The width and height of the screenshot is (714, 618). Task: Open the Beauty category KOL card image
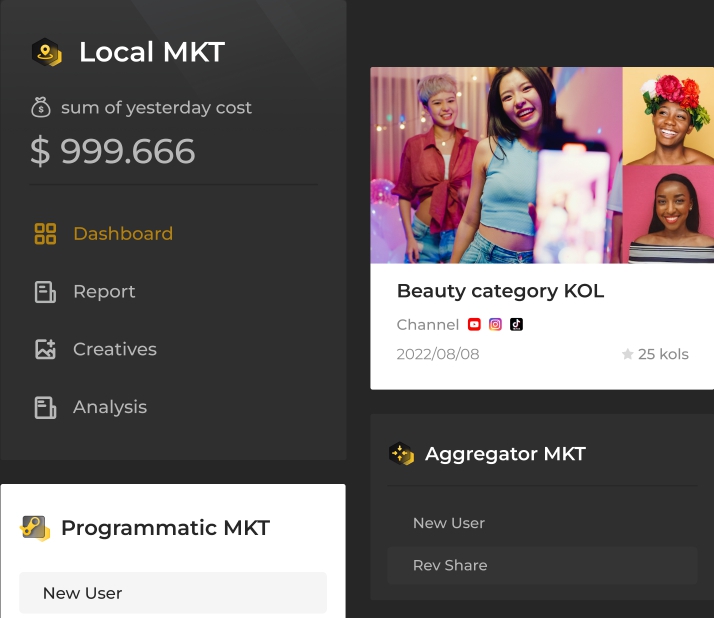point(542,165)
